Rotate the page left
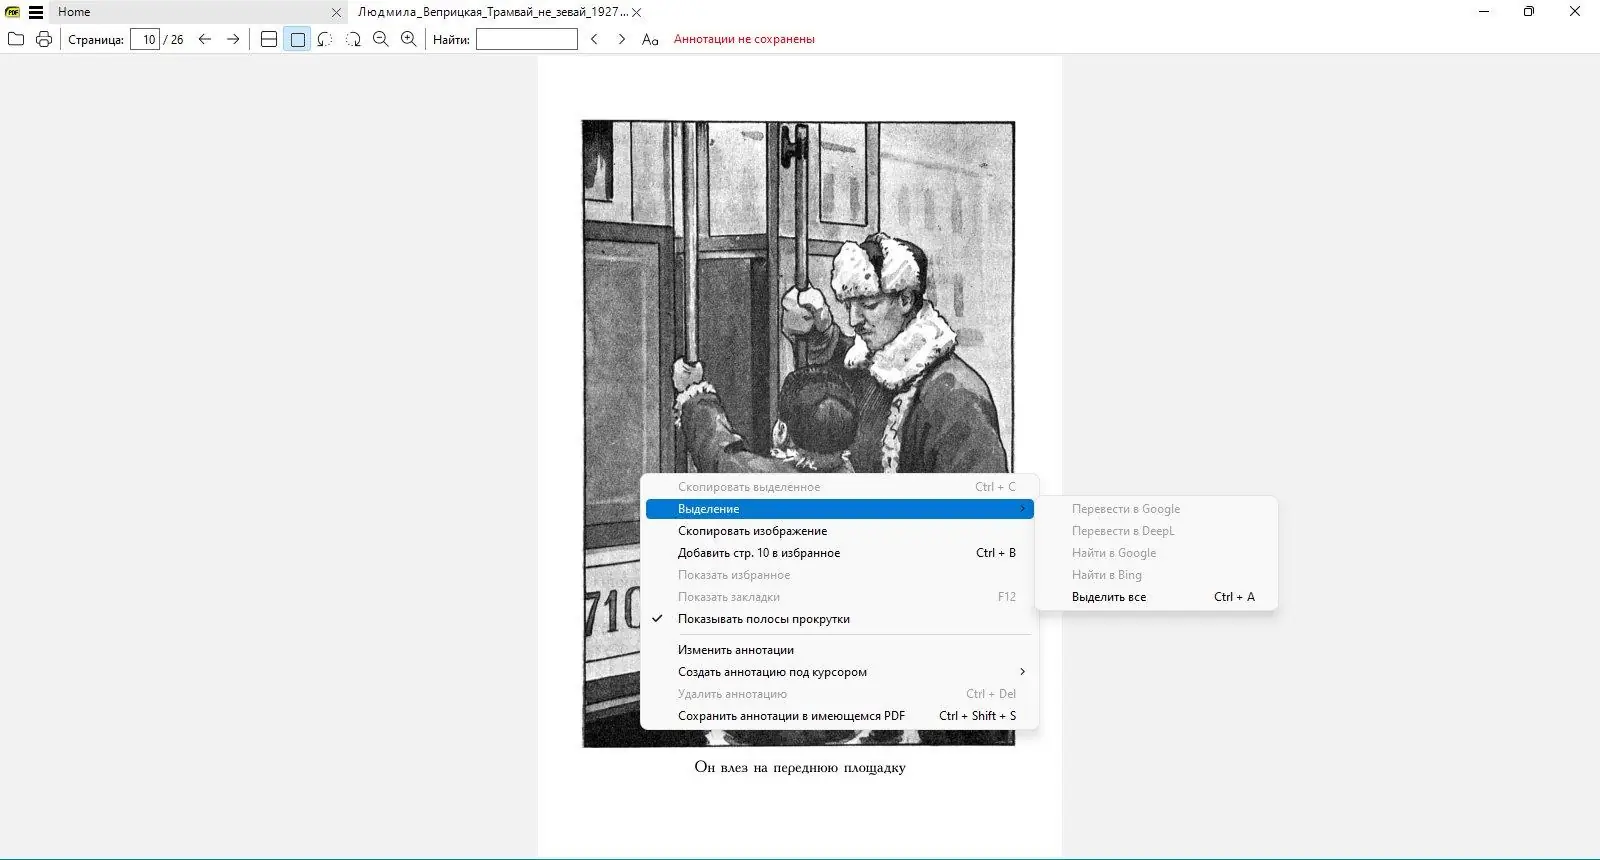This screenshot has width=1600, height=860. 325,39
